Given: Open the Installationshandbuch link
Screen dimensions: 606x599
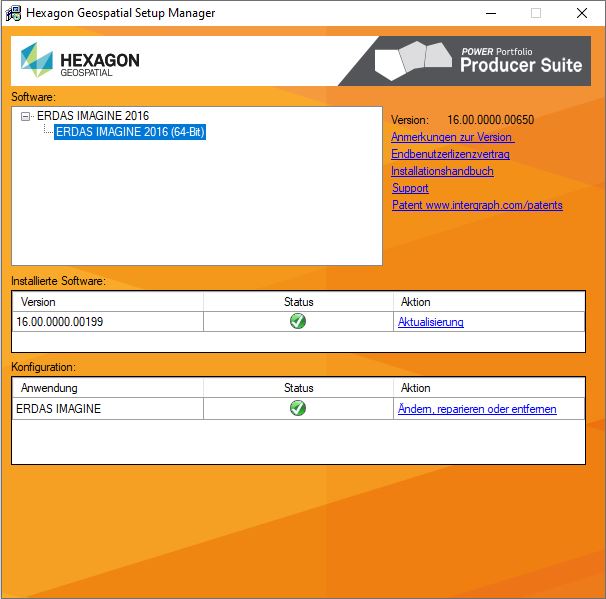Looking at the screenshot, I should [x=442, y=171].
